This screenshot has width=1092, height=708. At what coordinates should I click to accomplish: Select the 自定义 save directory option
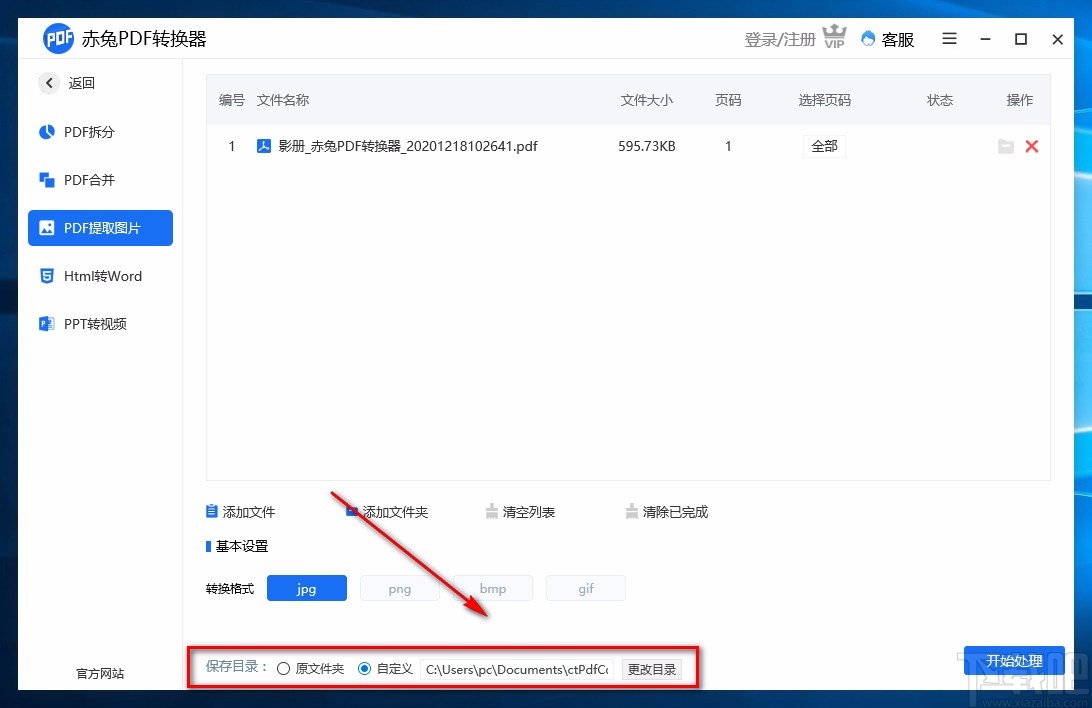[364, 668]
